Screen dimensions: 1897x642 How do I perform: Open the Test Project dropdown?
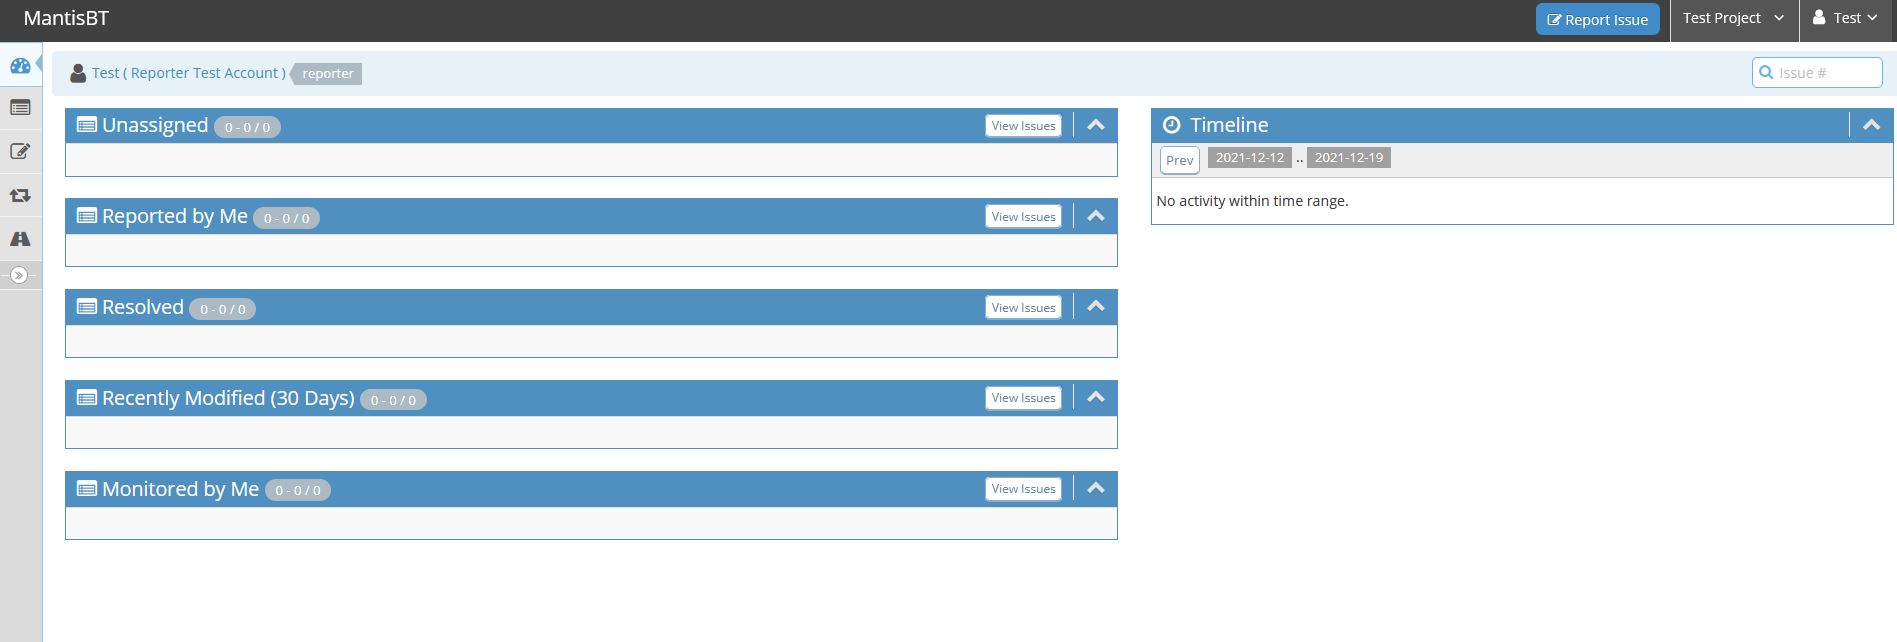click(x=1733, y=19)
